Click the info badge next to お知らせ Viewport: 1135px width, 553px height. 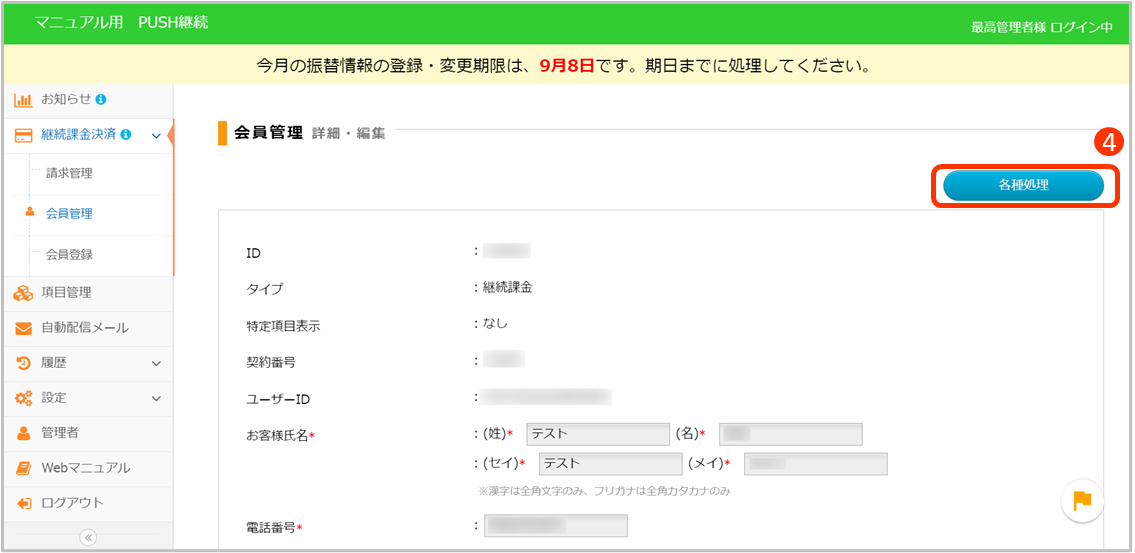point(101,100)
